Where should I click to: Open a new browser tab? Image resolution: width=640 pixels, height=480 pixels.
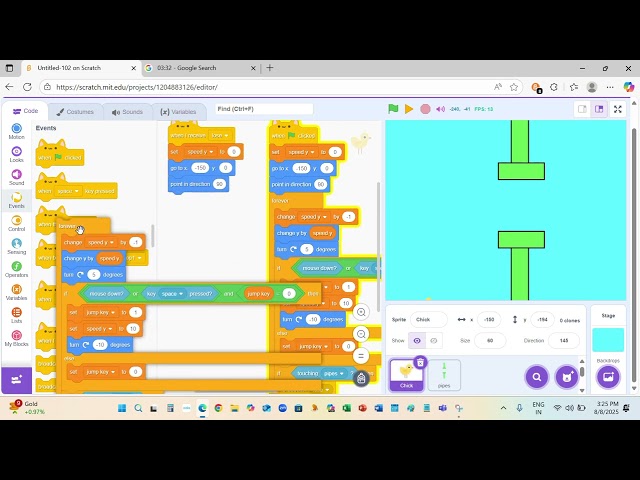(269, 68)
